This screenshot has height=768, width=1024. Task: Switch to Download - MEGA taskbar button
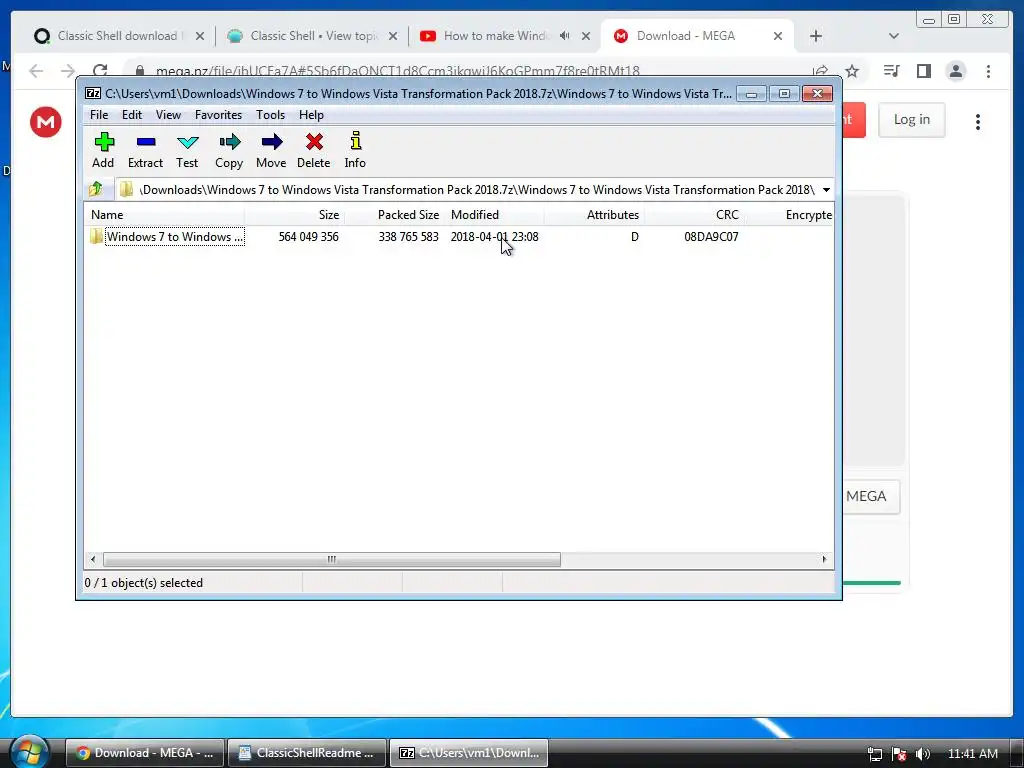click(x=145, y=753)
